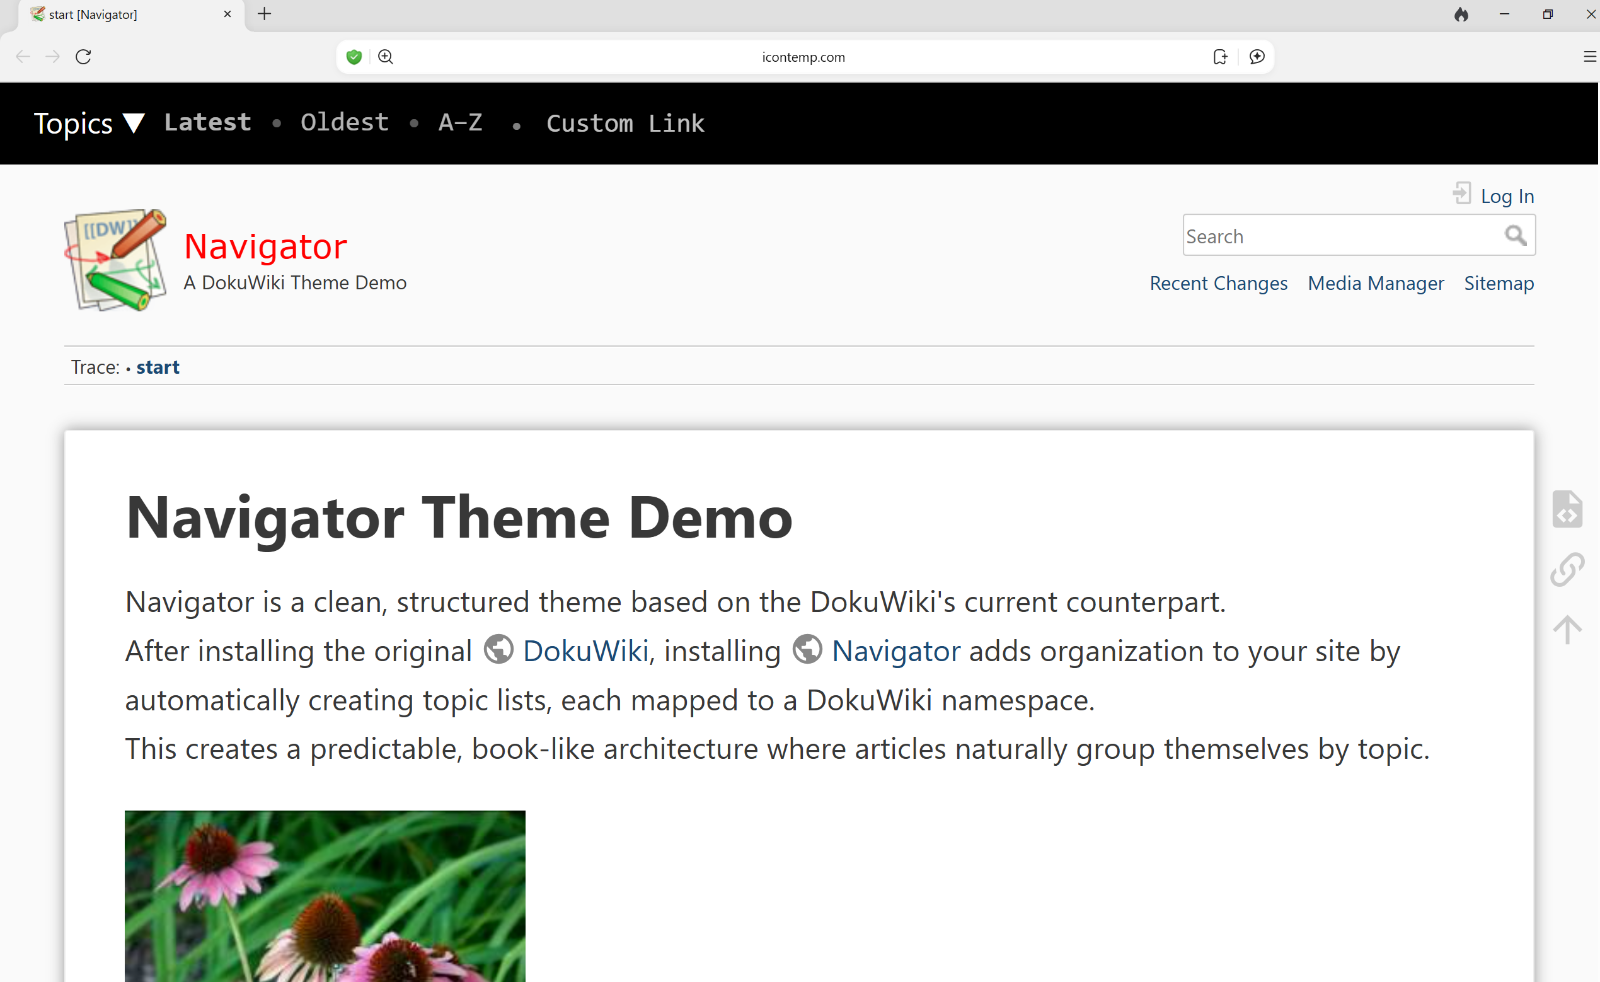The image size is (1600, 982).
Task: Click the backlinks chain icon in the sidebar
Action: coord(1566,570)
